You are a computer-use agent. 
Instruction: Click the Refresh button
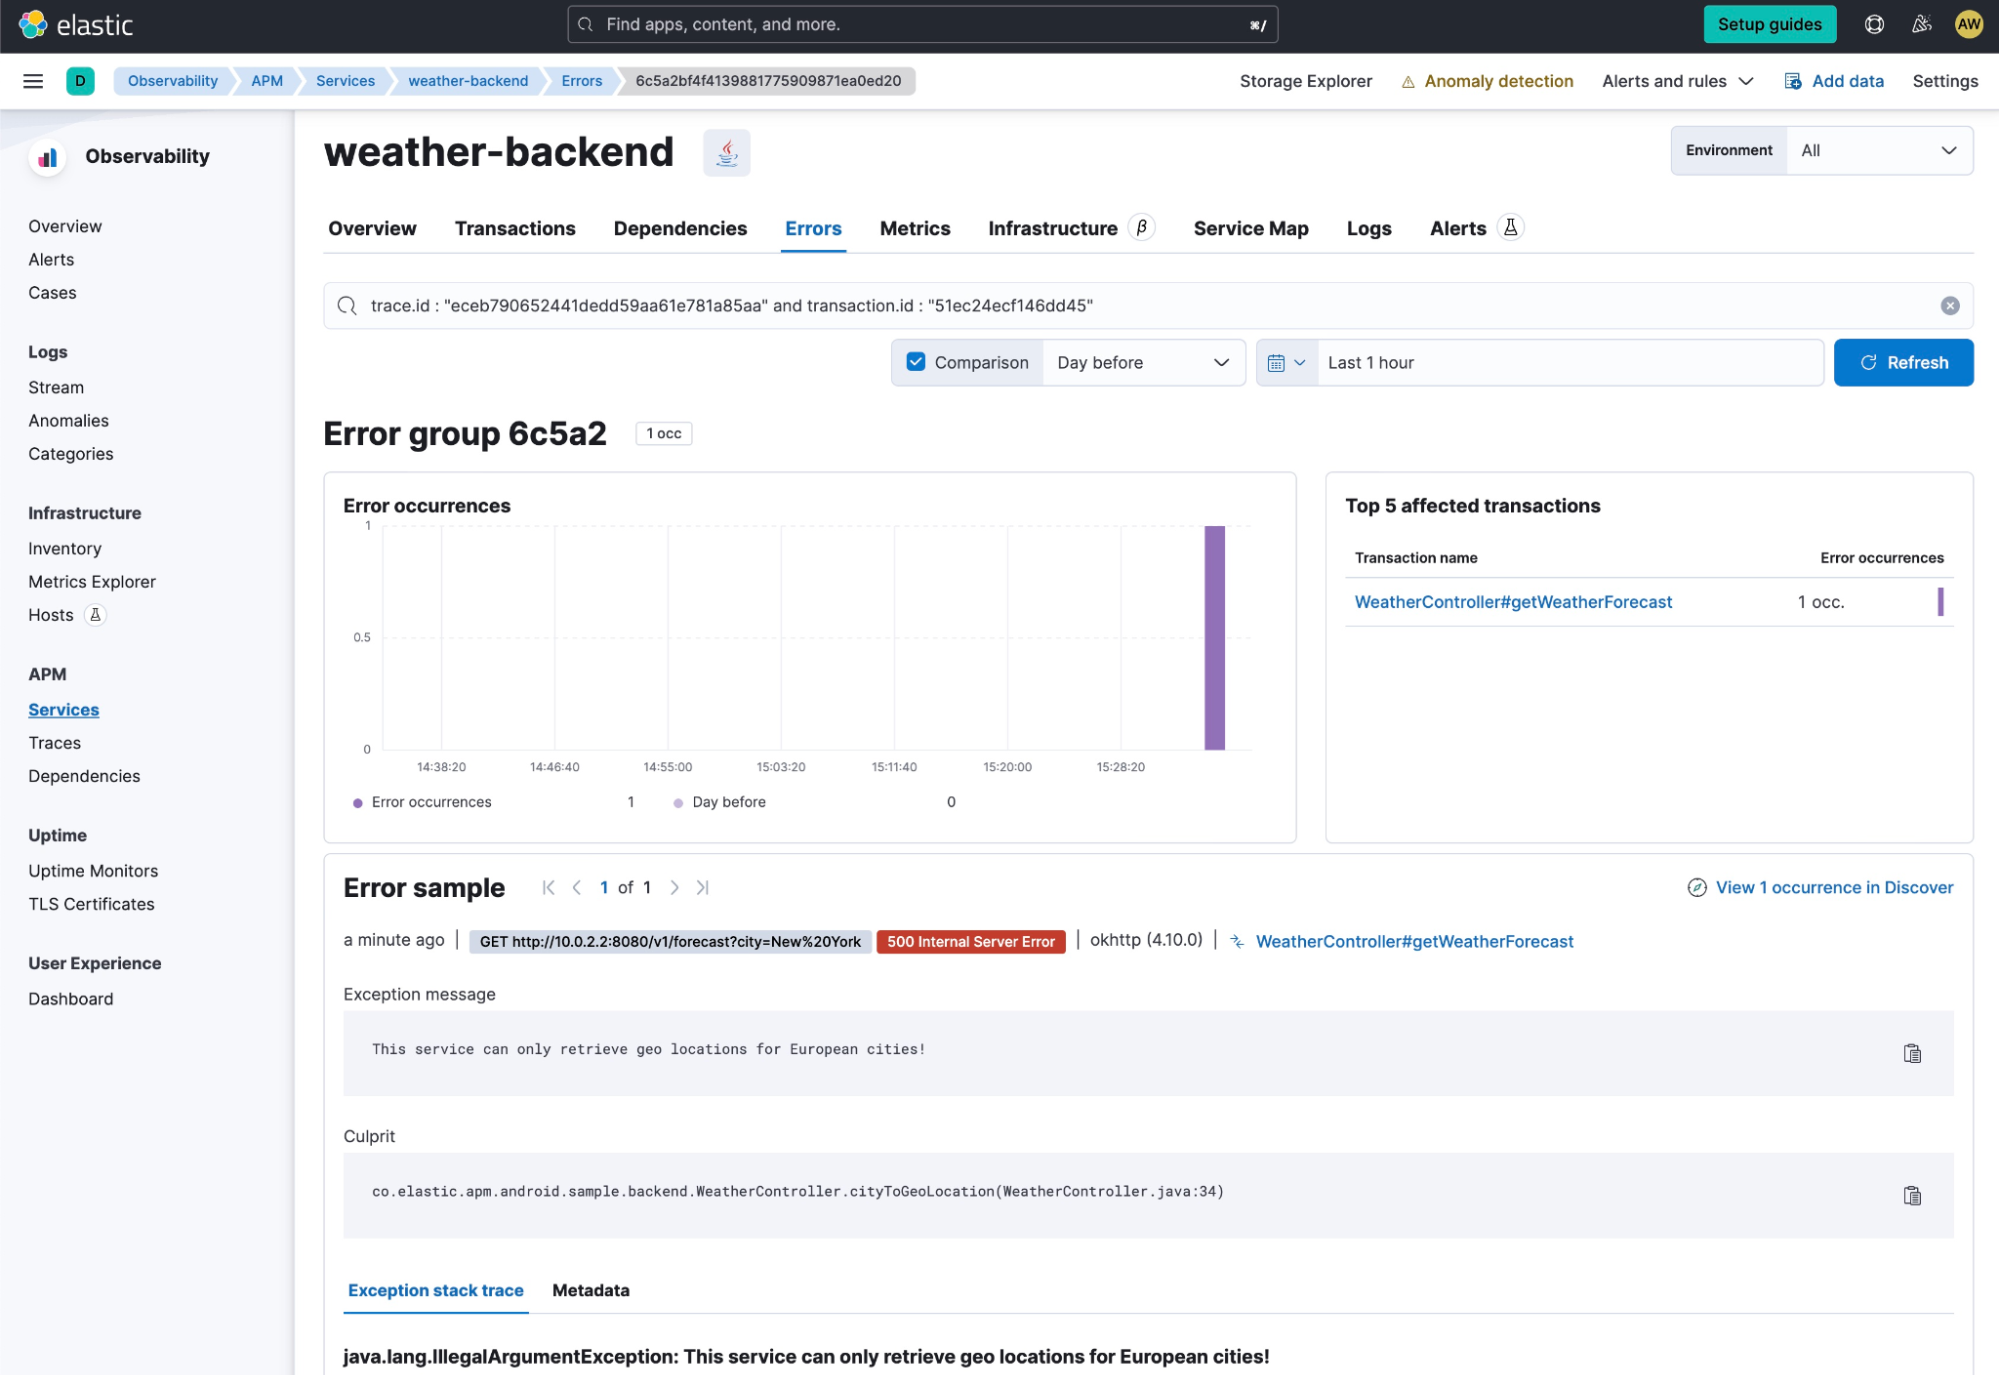pyautogui.click(x=1903, y=363)
